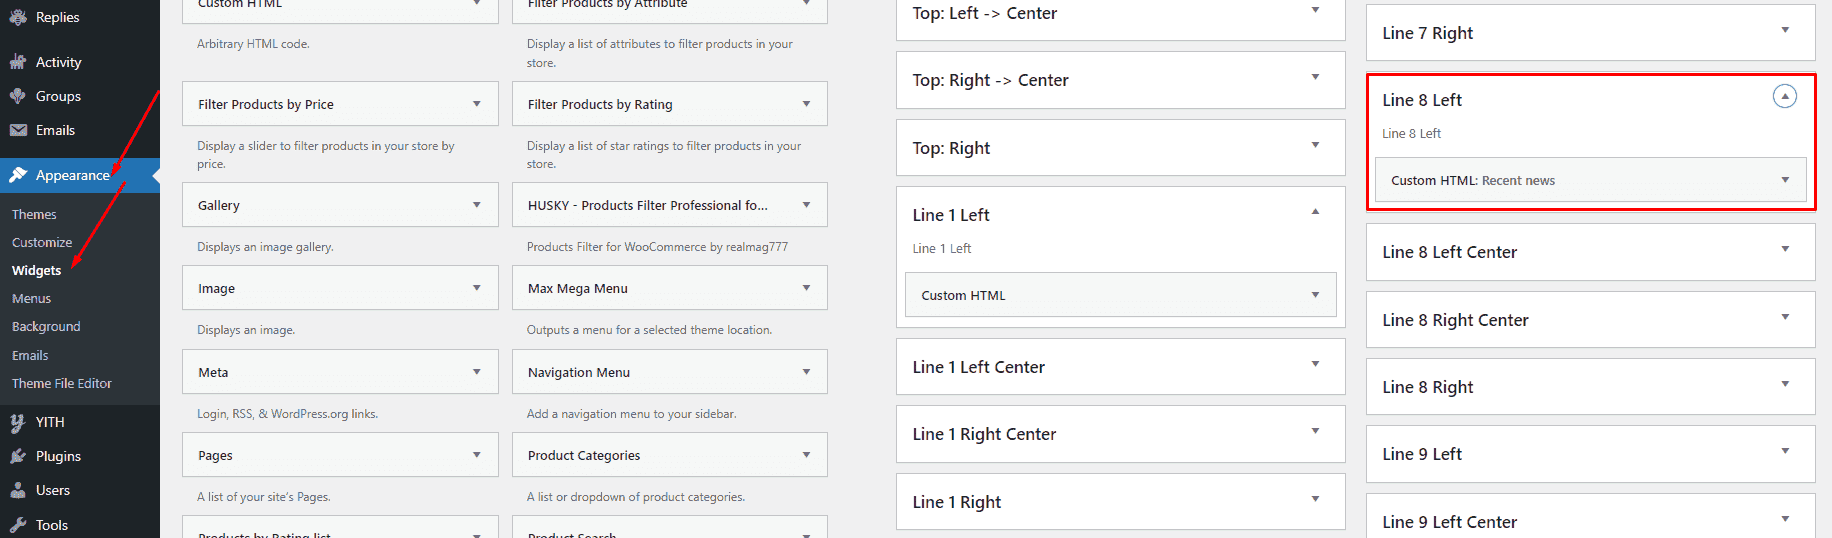
Task: Click the Groups sidebar icon
Action: pos(18,96)
